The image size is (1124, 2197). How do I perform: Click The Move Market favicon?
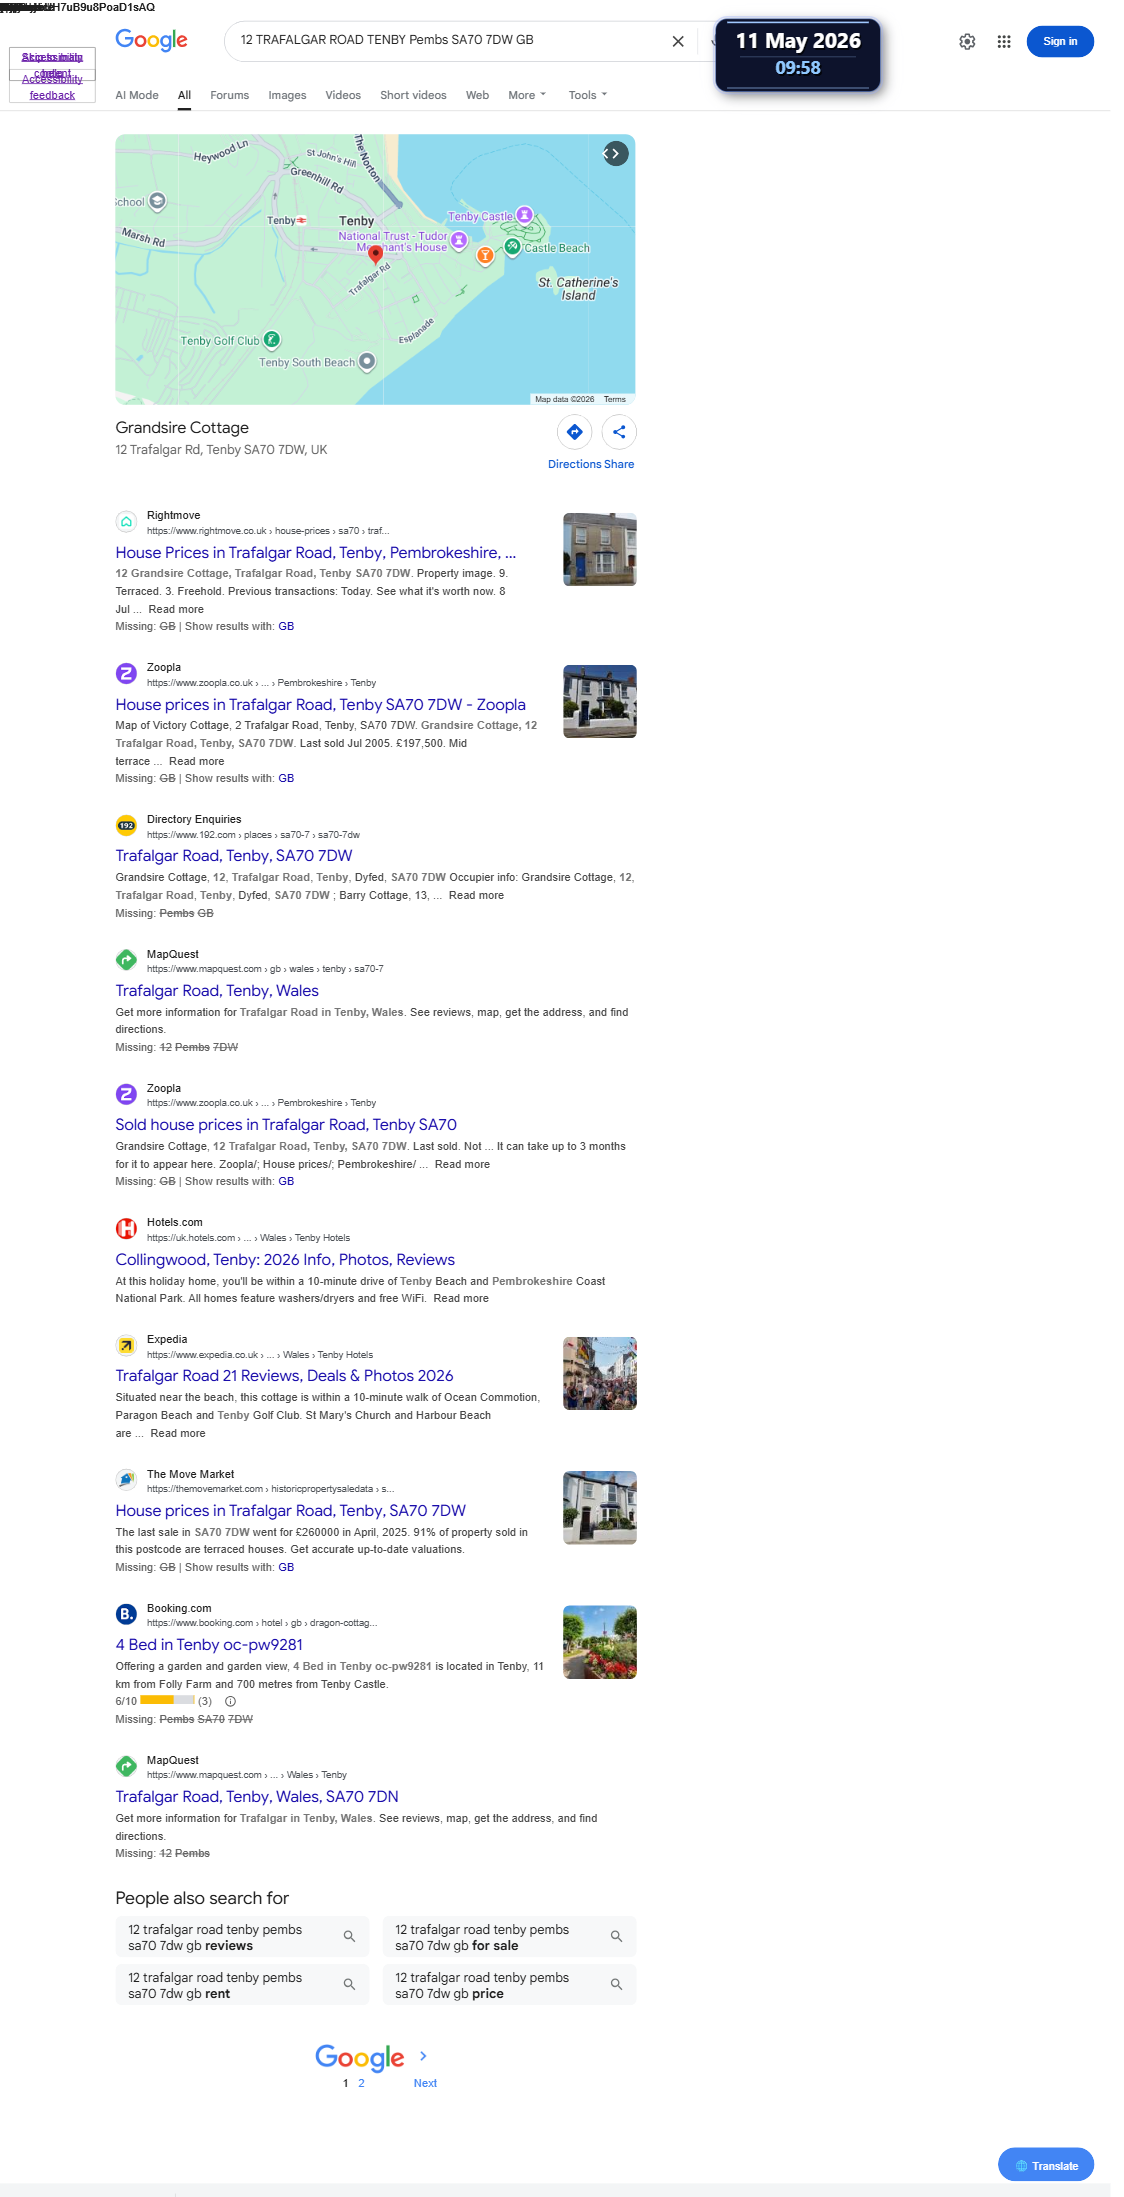click(x=126, y=1480)
